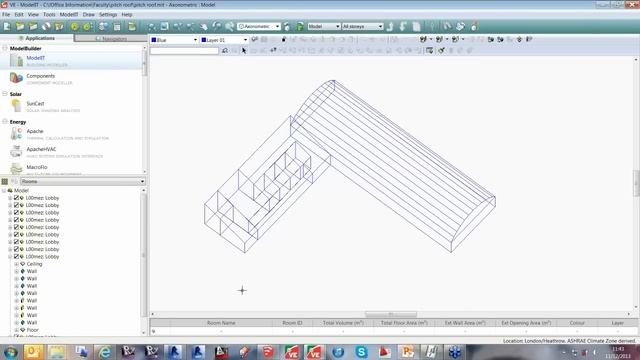Click the New model icon in the main toolbar

pos(7,27)
